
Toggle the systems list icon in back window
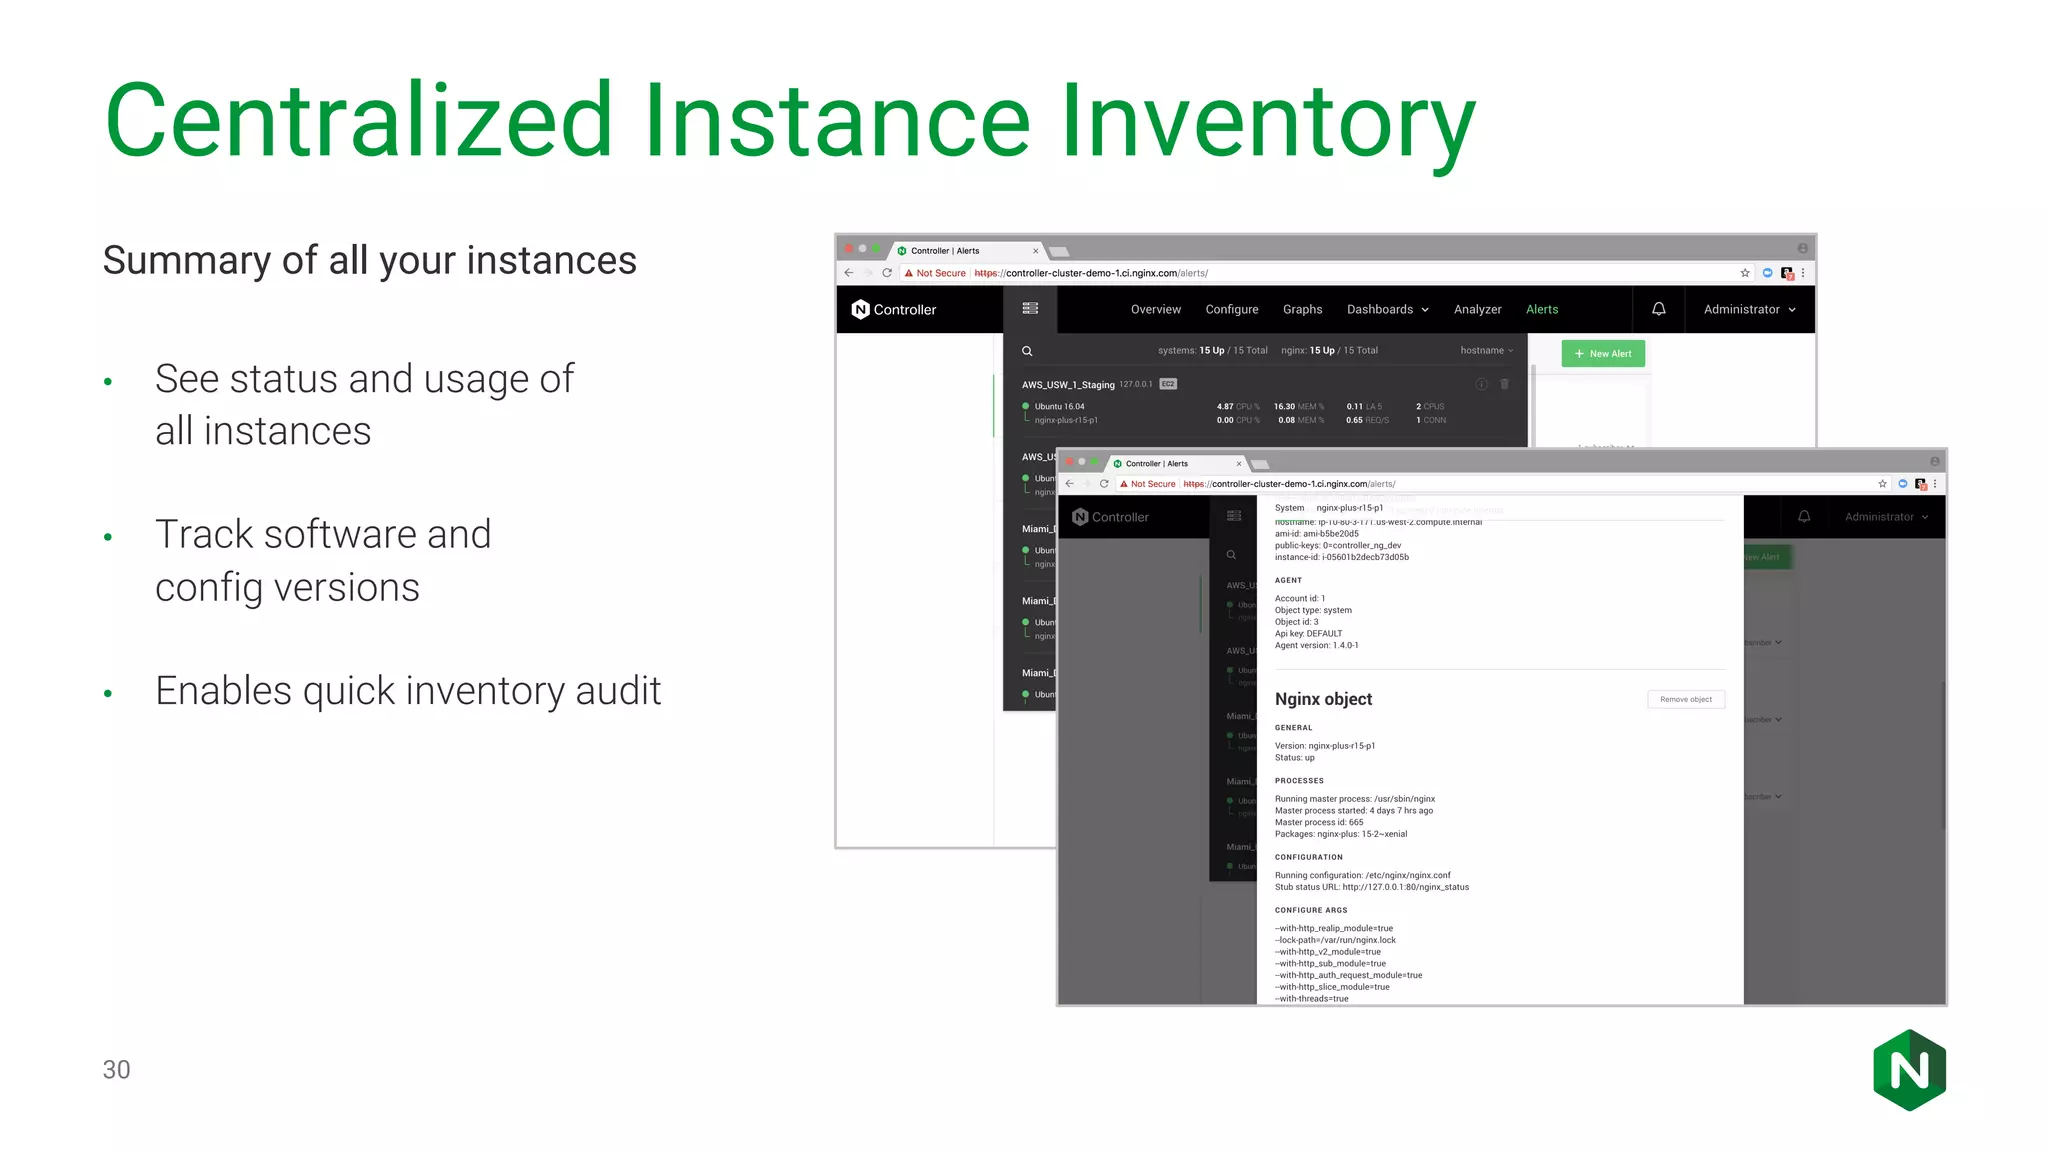1030,309
